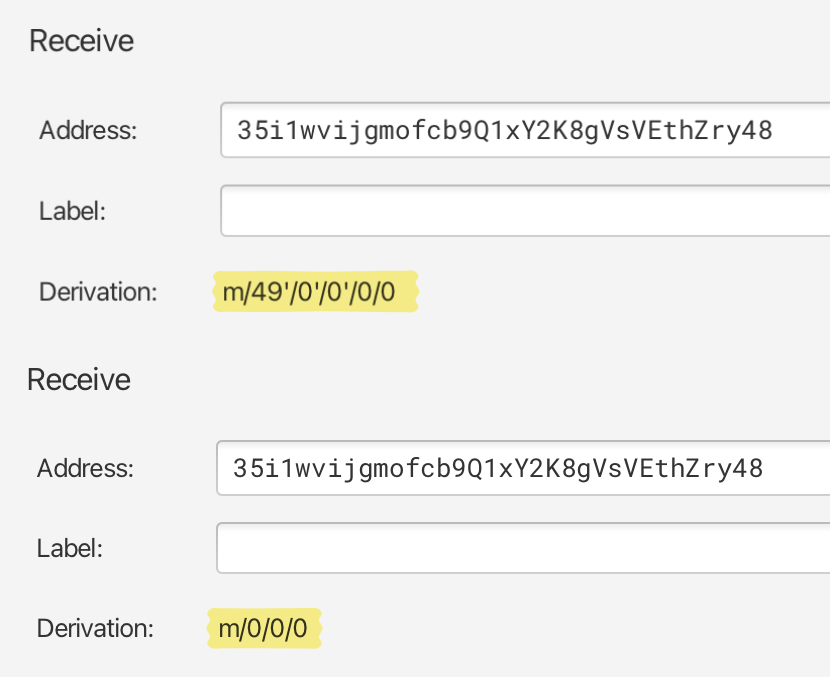This screenshot has height=677, width=830.
Task: Focus the blank label box above the m/49'/0'/0'/0/0 derivation
Action: tap(524, 211)
